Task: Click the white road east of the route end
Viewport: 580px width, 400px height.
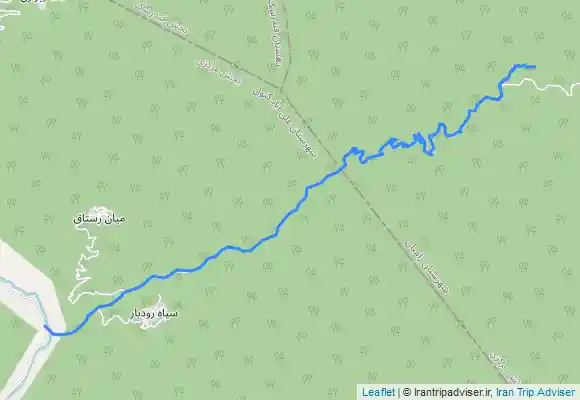Action: [x=544, y=88]
